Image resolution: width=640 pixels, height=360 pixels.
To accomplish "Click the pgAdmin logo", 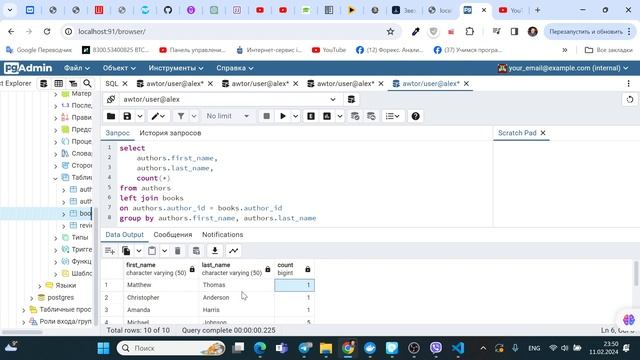I will coord(28,68).
